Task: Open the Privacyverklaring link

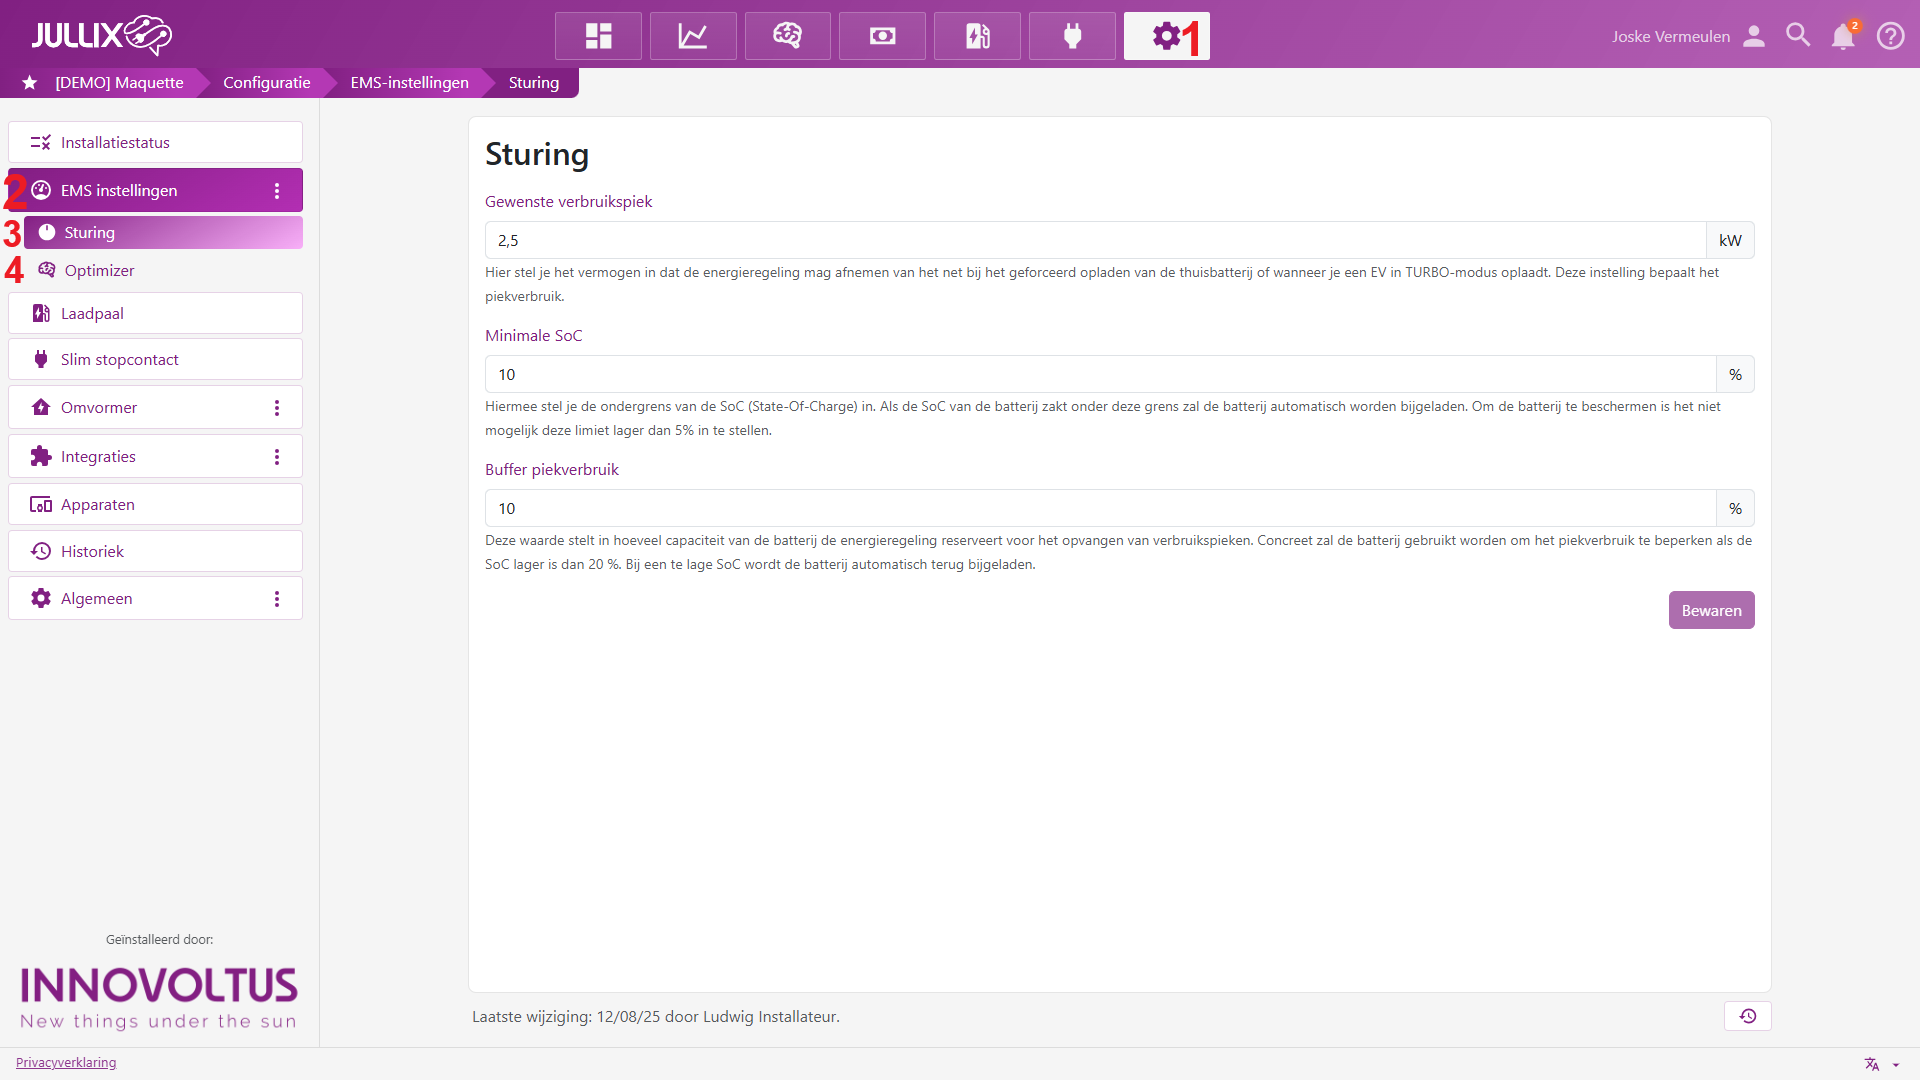Action: click(x=66, y=1062)
